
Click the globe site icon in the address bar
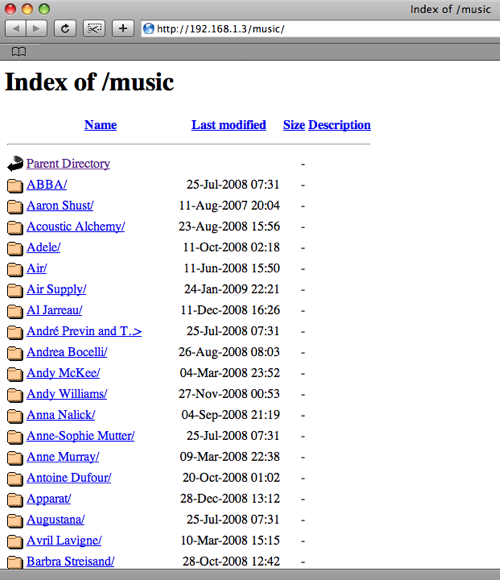(x=149, y=28)
